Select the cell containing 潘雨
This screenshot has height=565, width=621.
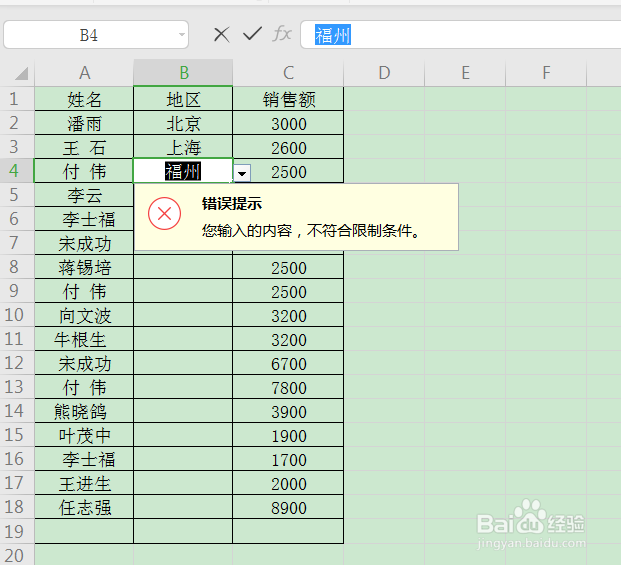click(84, 123)
